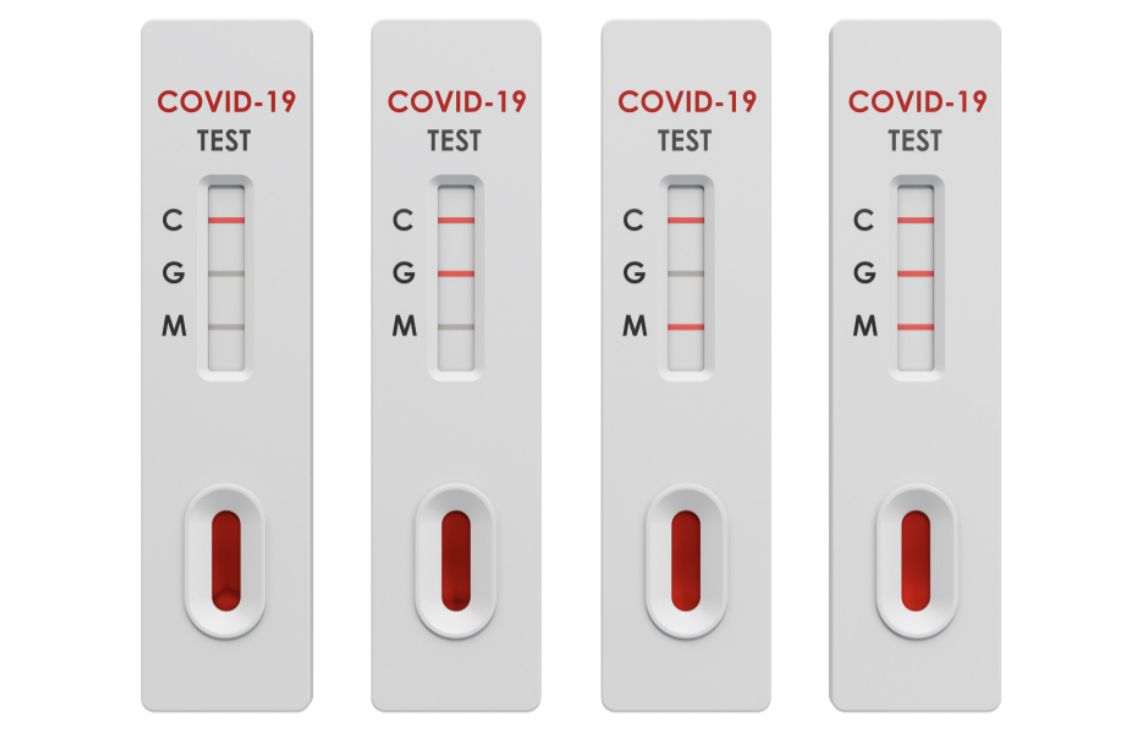Select the grey M line on the second test

(456, 327)
